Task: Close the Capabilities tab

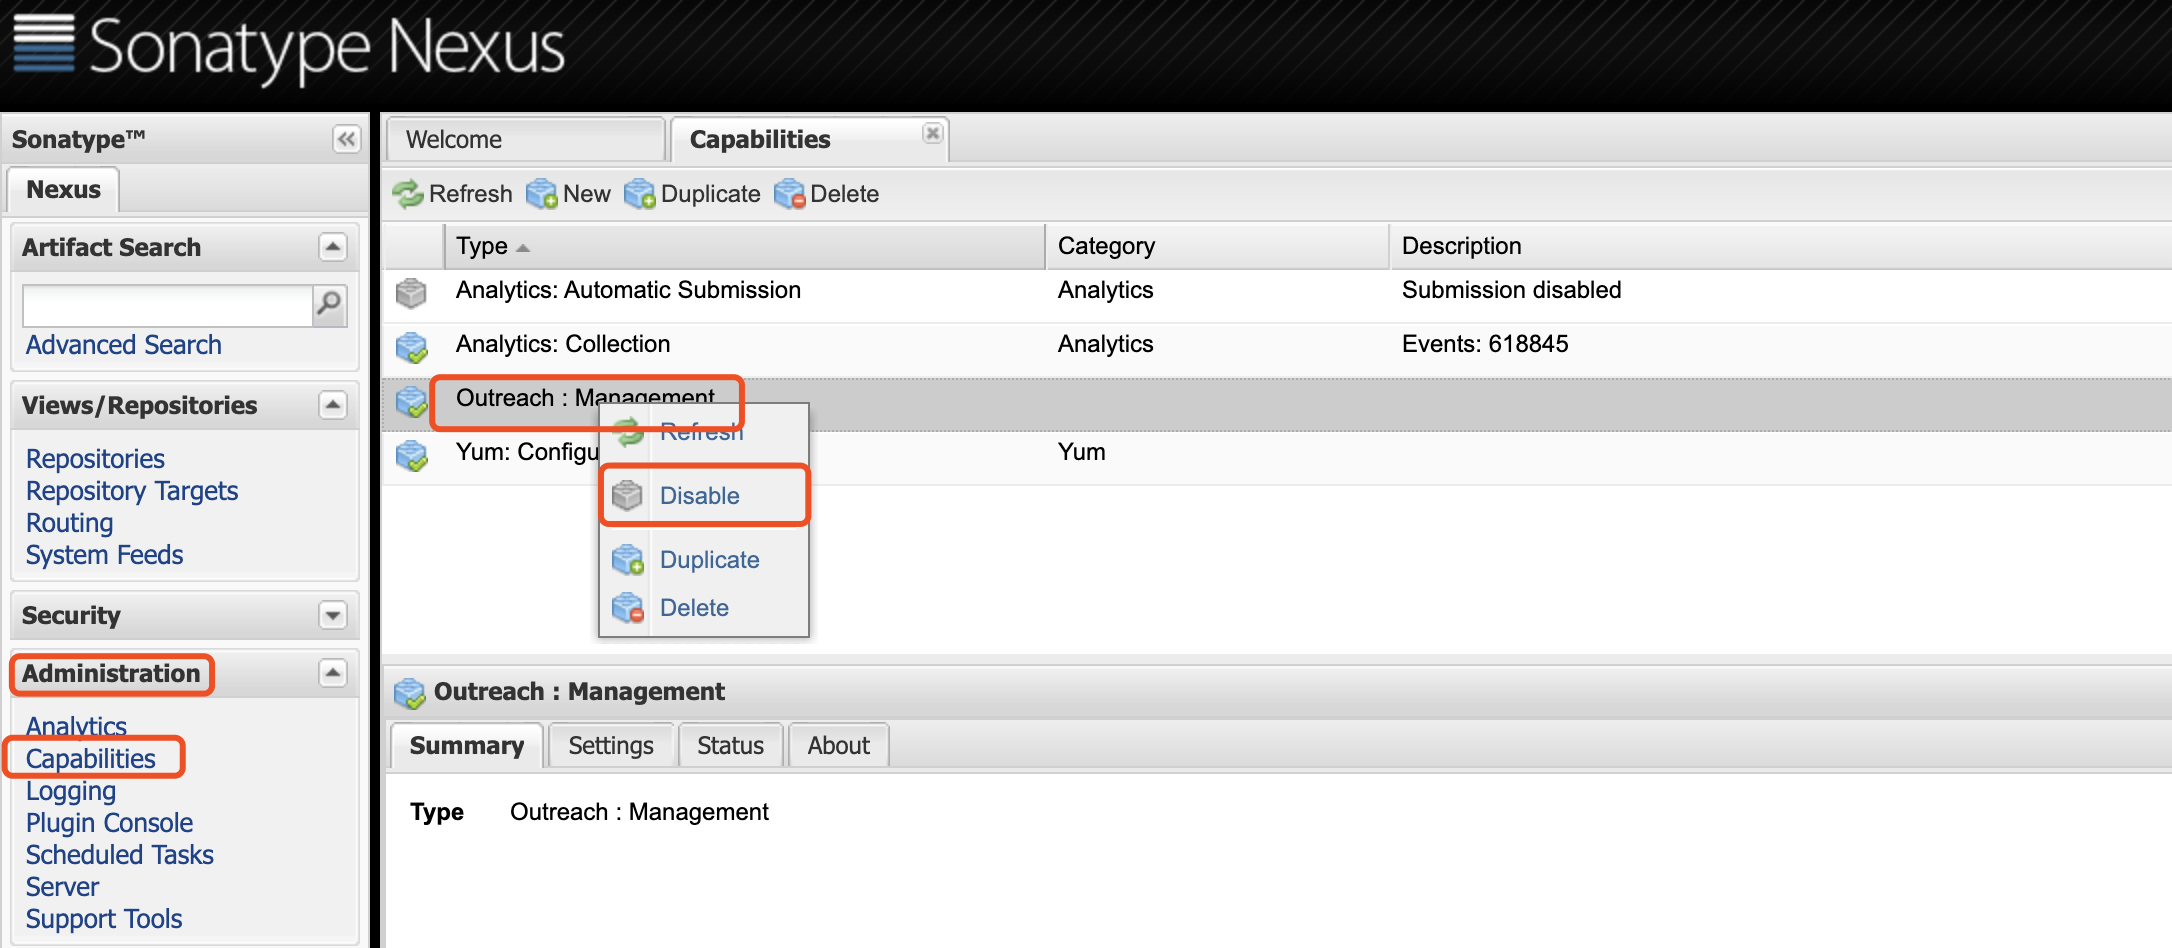Action: pyautogui.click(x=932, y=133)
